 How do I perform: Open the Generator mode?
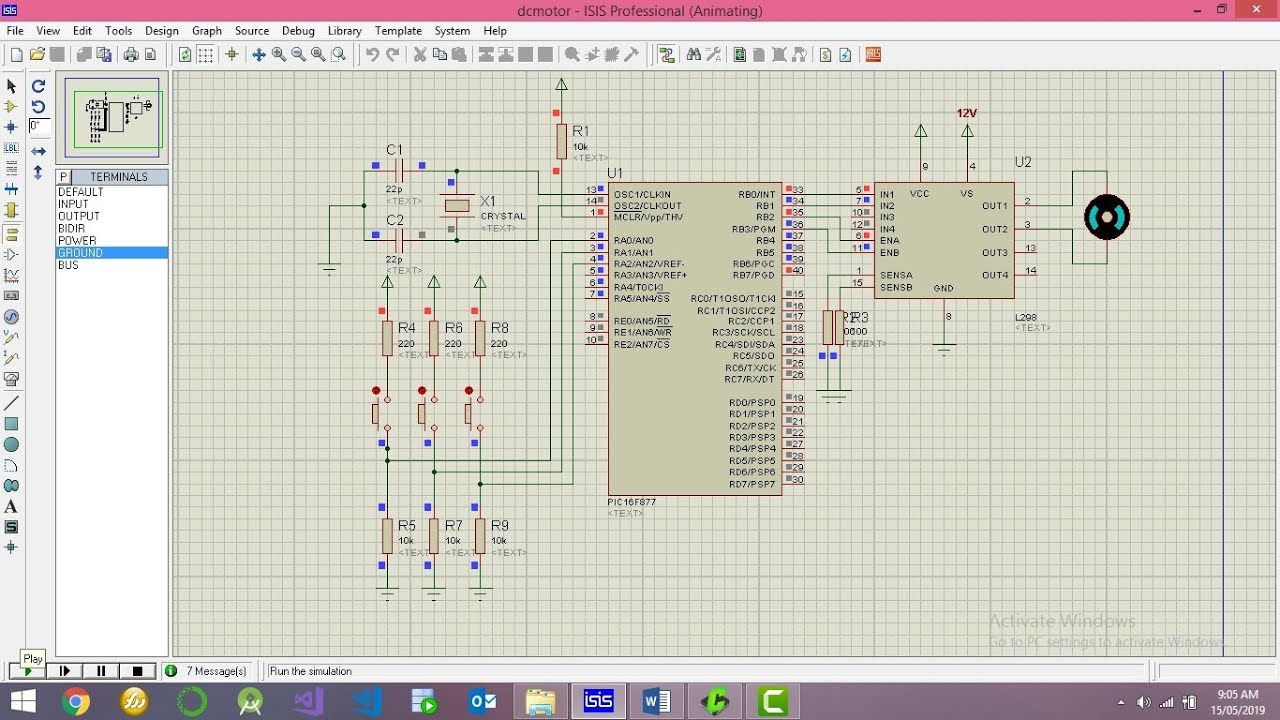click(11, 317)
